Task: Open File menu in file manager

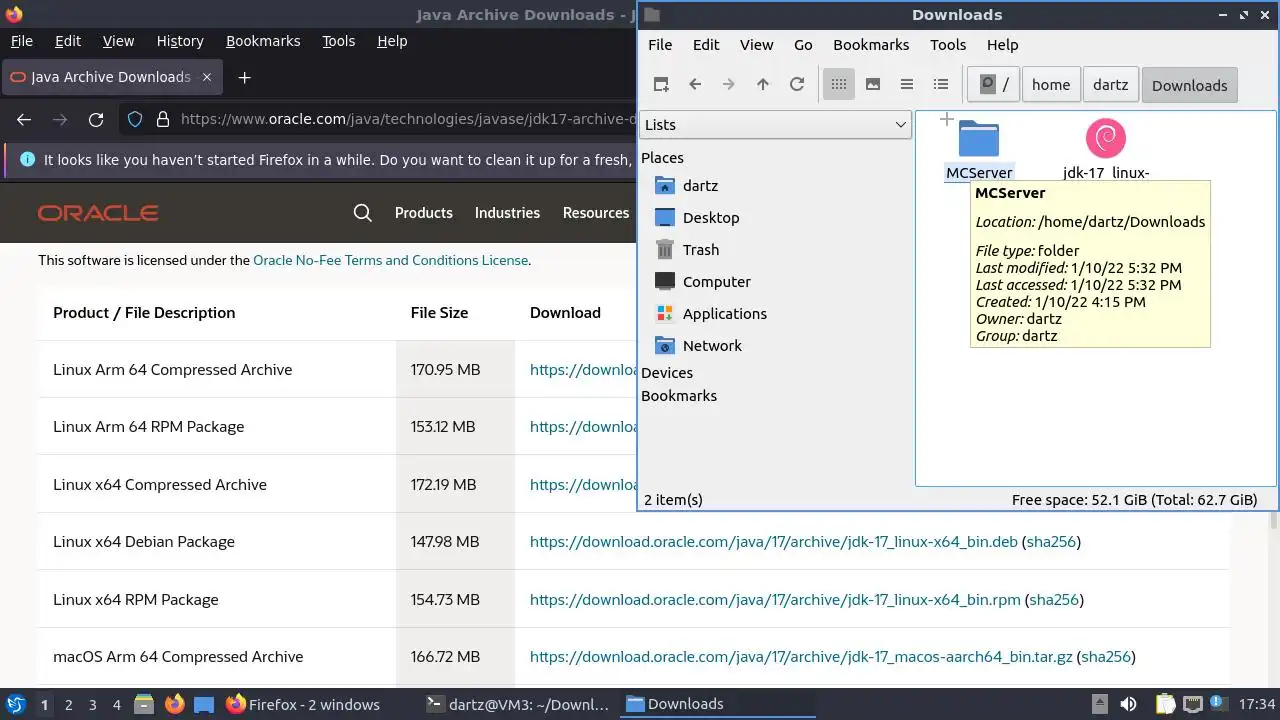Action: tap(660, 44)
